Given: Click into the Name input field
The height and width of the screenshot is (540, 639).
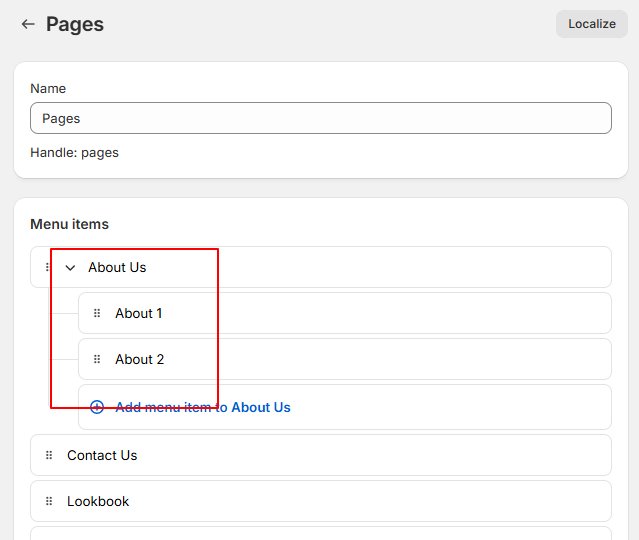Looking at the screenshot, I should tap(320, 118).
